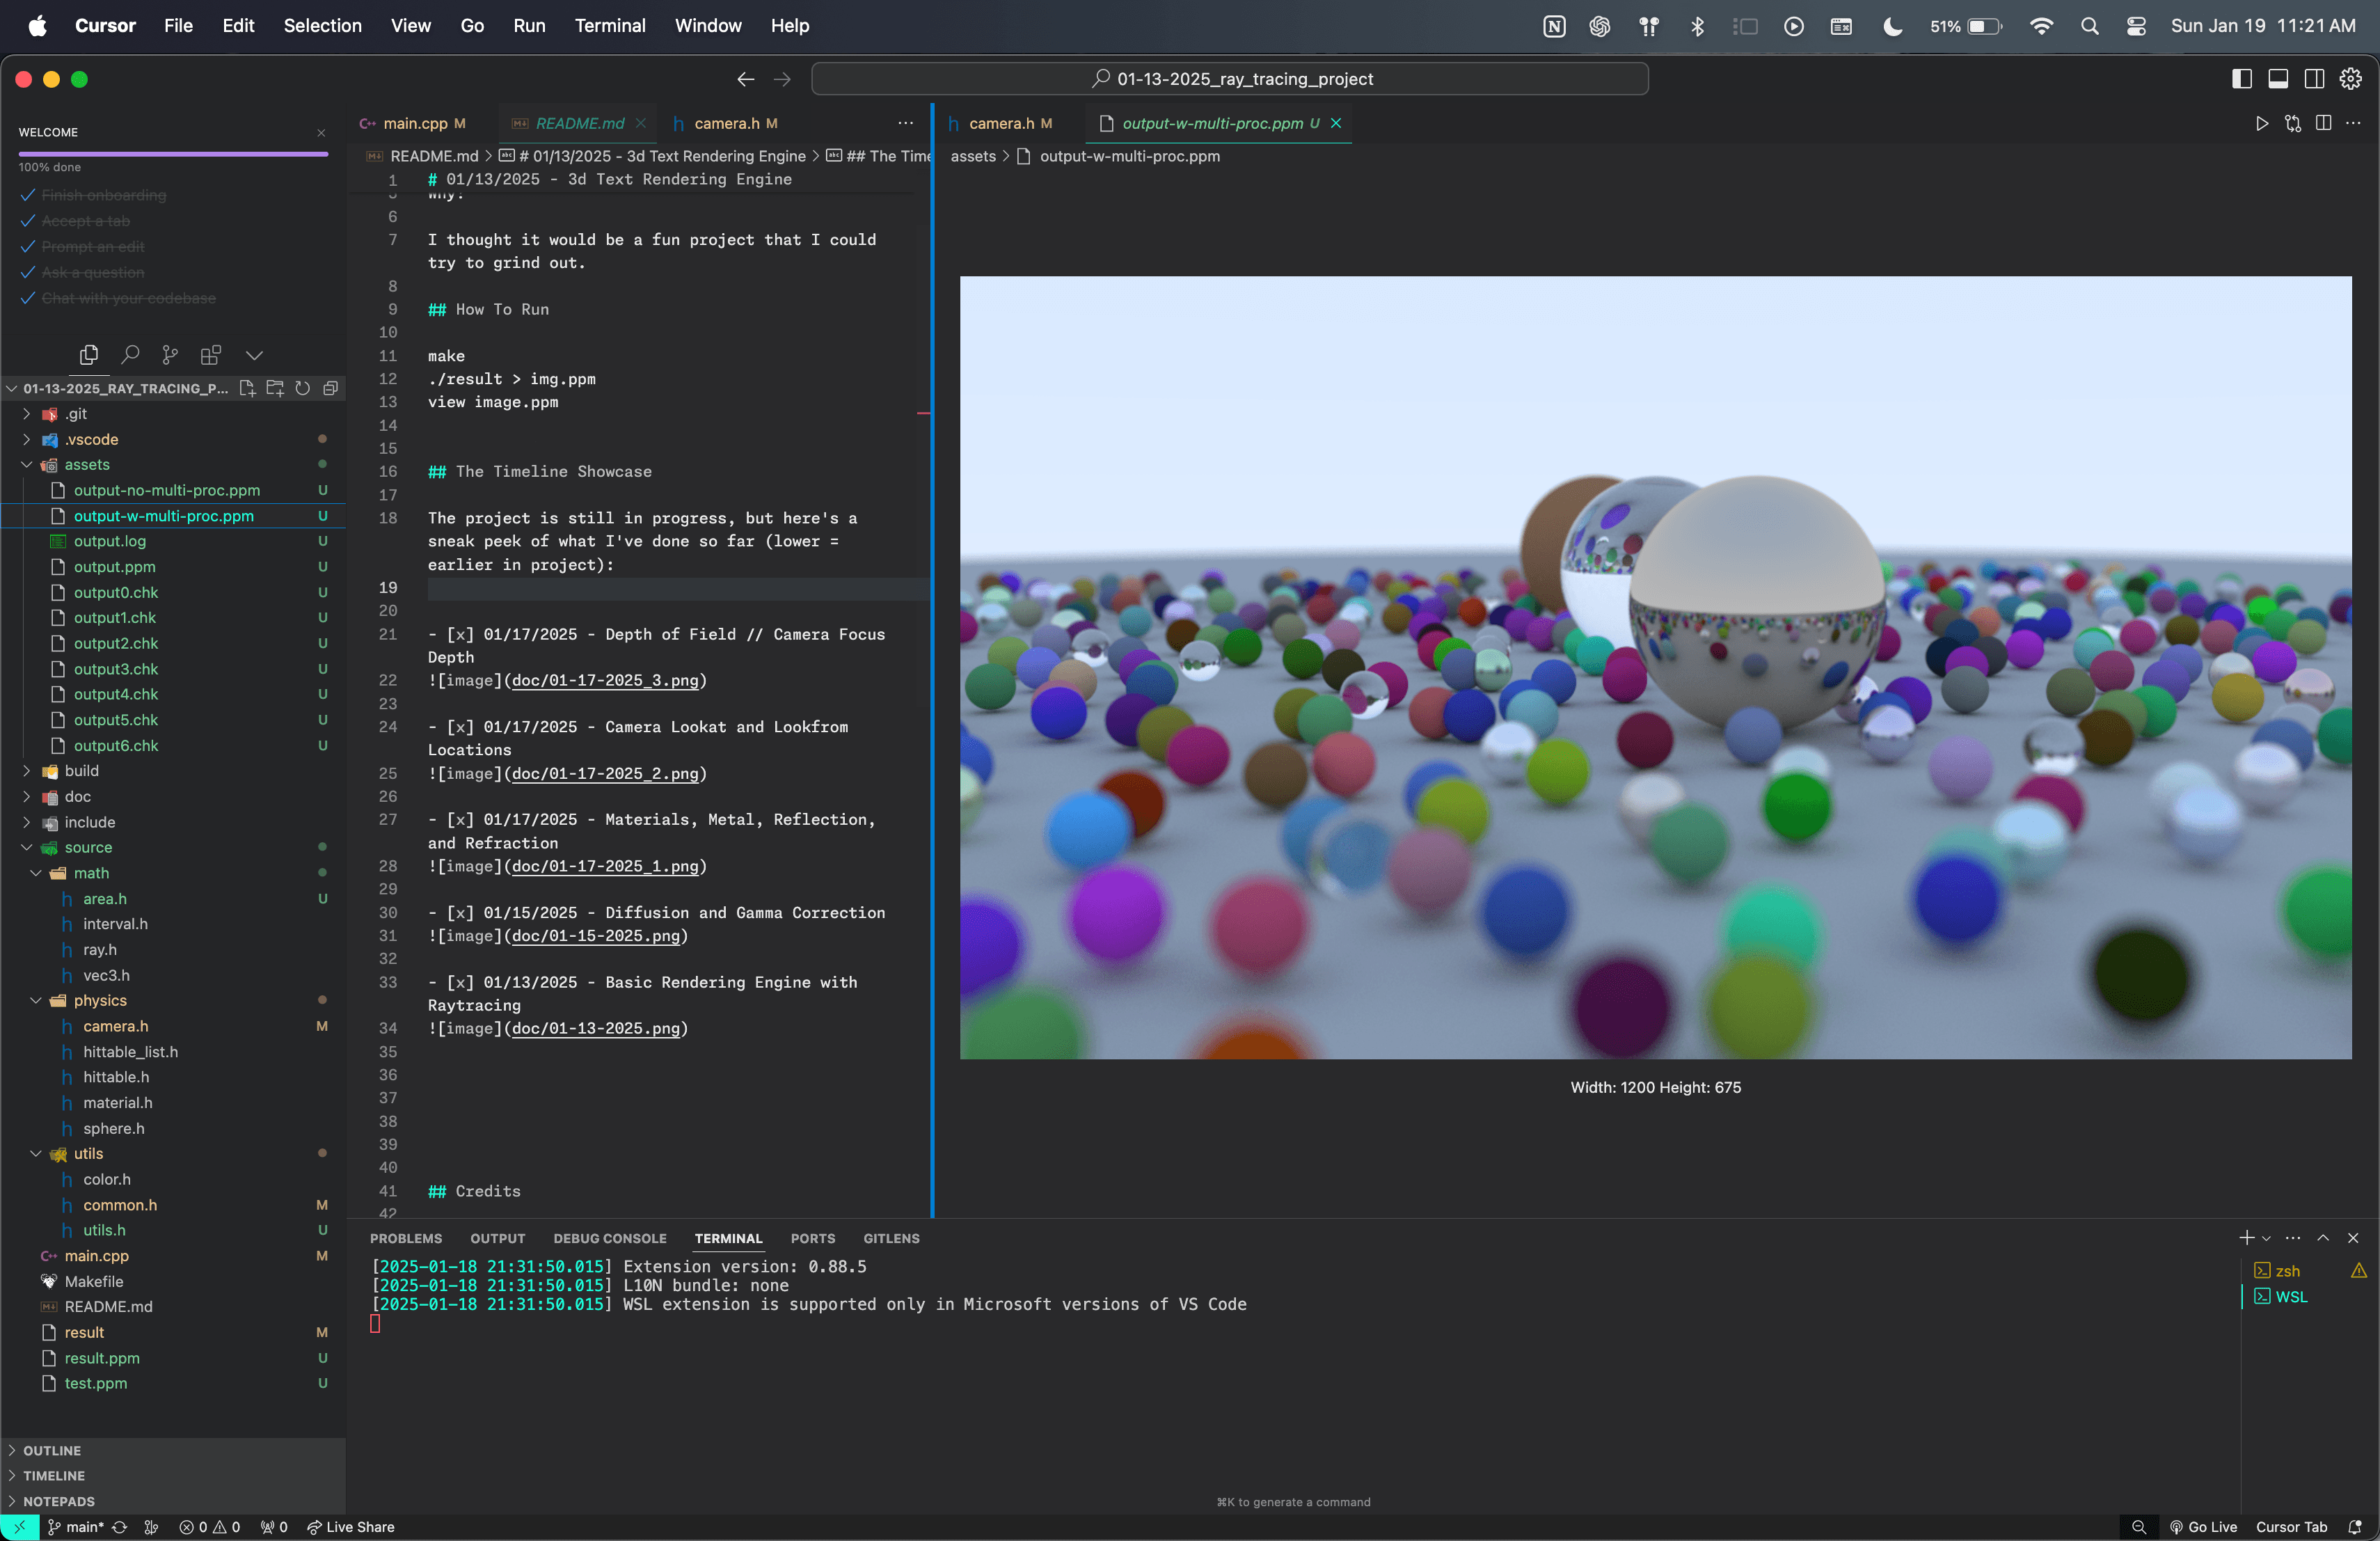Click the project search bar in title bar
The height and width of the screenshot is (1541, 2380).
[x=1229, y=79]
